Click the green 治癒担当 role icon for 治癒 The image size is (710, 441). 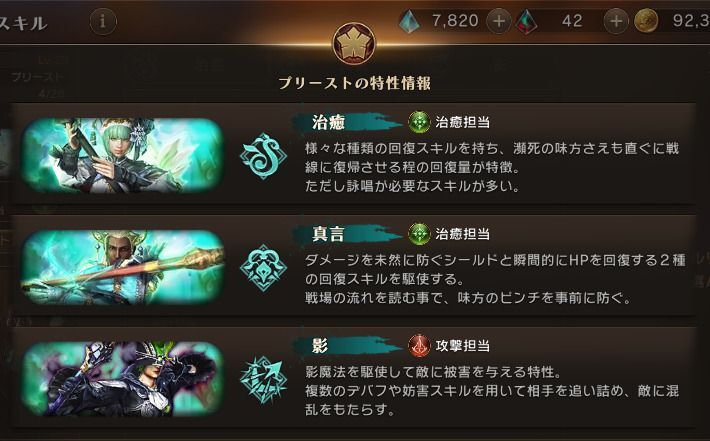pos(419,122)
